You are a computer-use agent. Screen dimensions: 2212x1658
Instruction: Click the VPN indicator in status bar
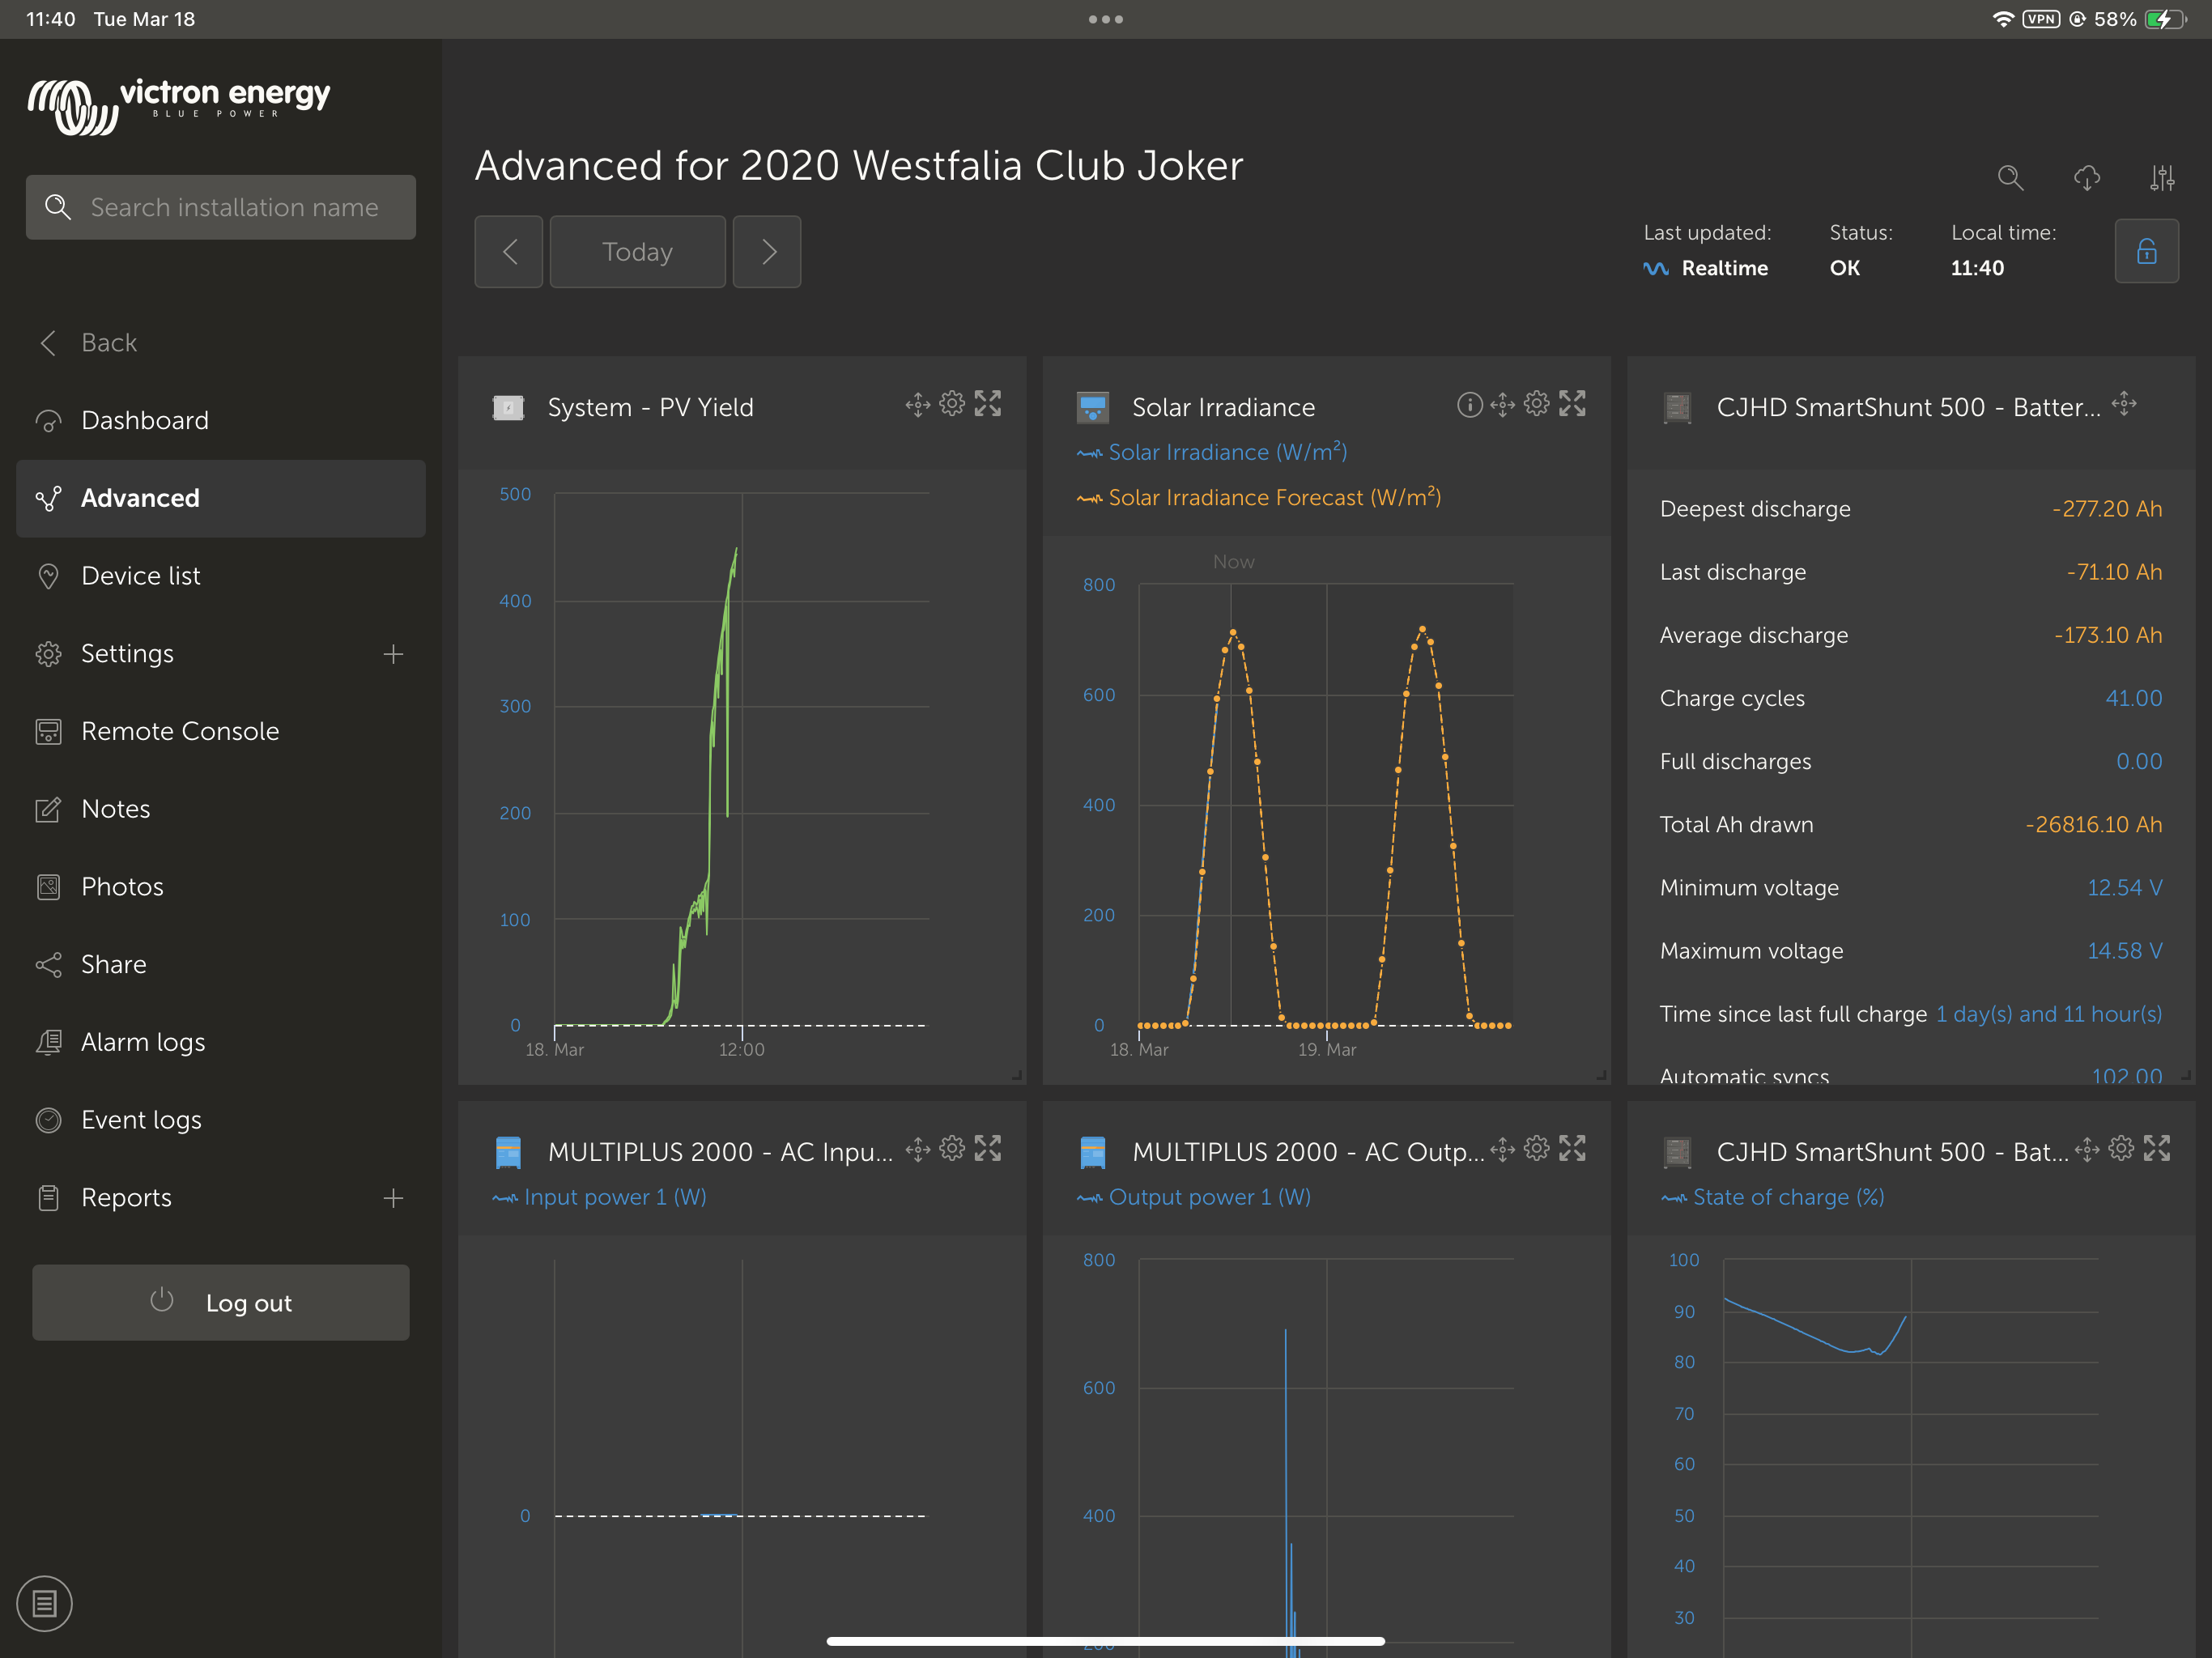coord(2041,19)
